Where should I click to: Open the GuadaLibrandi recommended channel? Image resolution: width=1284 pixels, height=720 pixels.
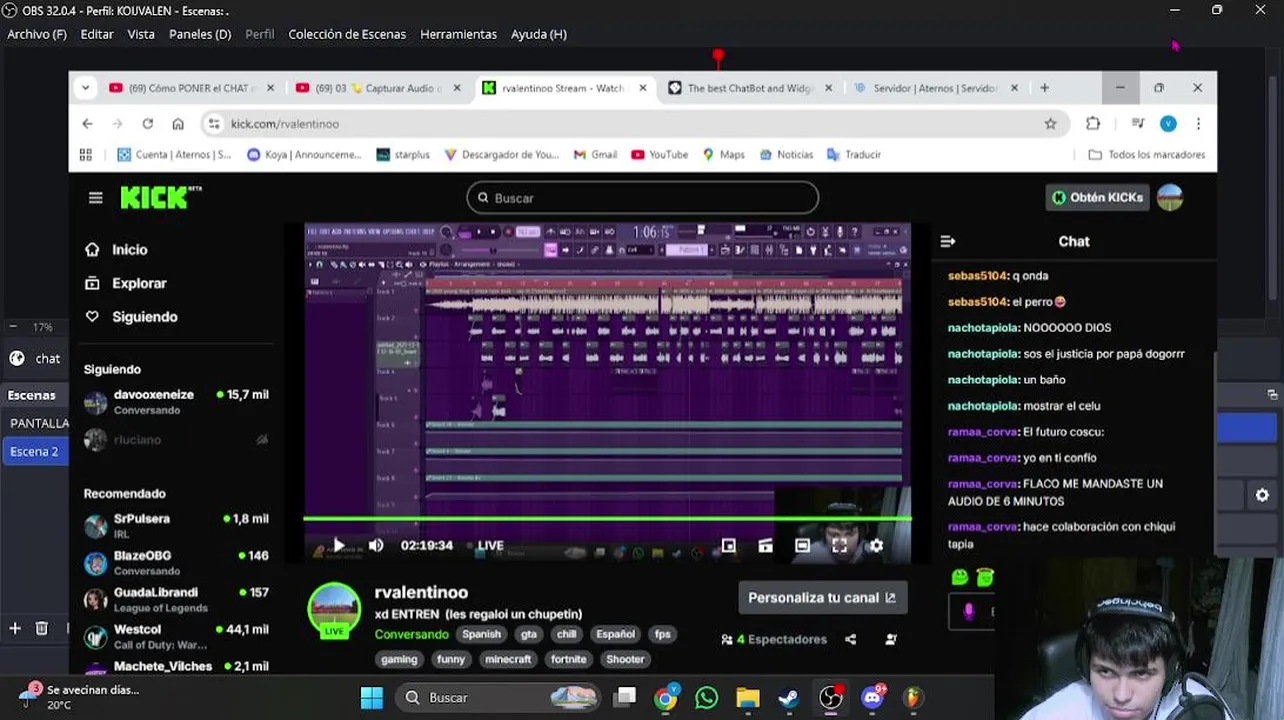[x=176, y=600]
